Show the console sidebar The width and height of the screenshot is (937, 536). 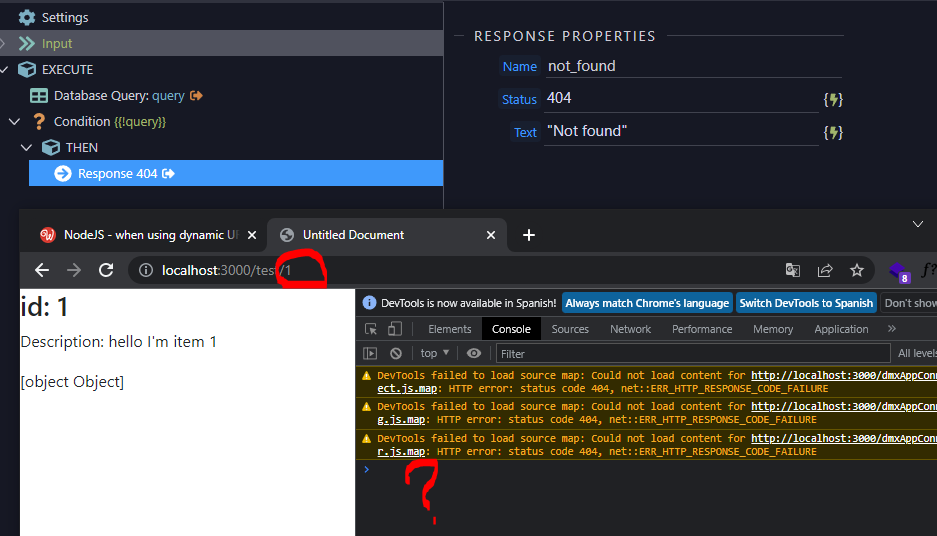click(x=370, y=354)
